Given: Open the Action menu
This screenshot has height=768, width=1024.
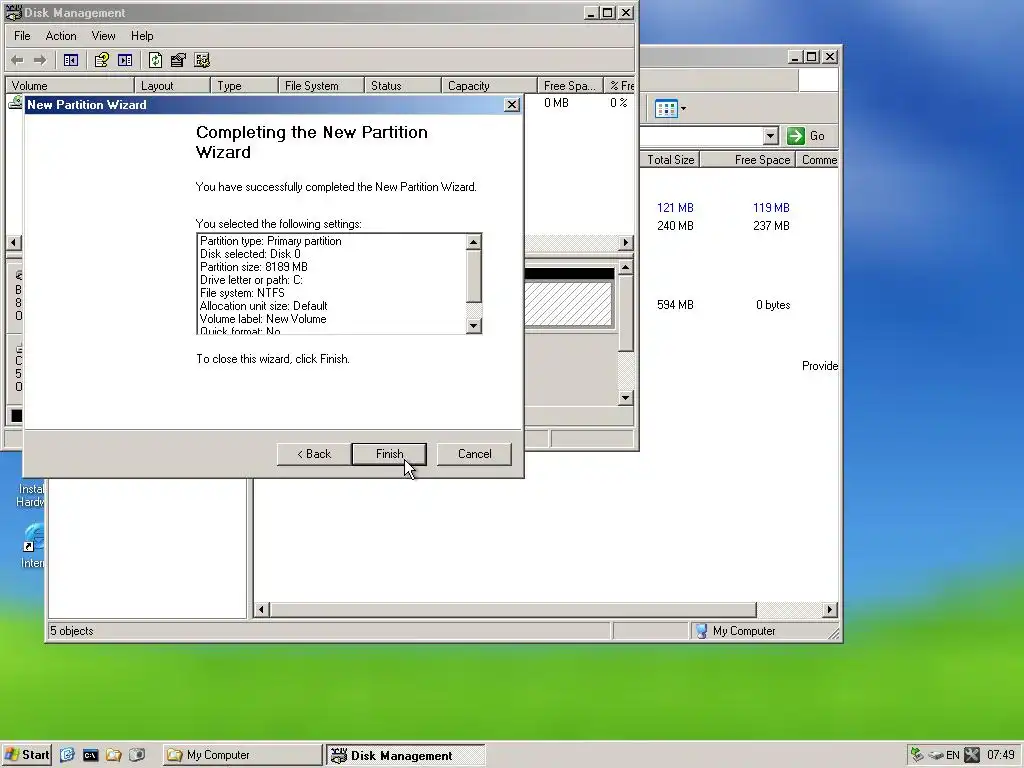Looking at the screenshot, I should click(61, 36).
